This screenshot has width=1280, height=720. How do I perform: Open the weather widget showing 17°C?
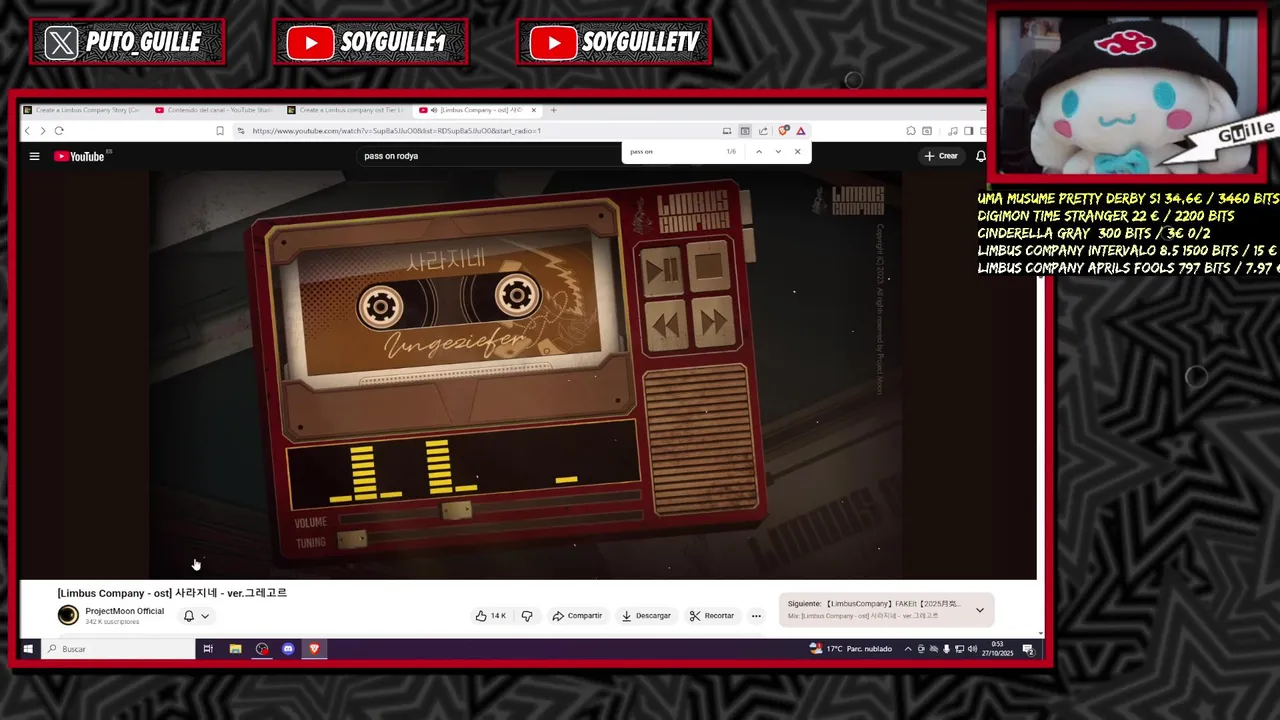click(x=850, y=649)
